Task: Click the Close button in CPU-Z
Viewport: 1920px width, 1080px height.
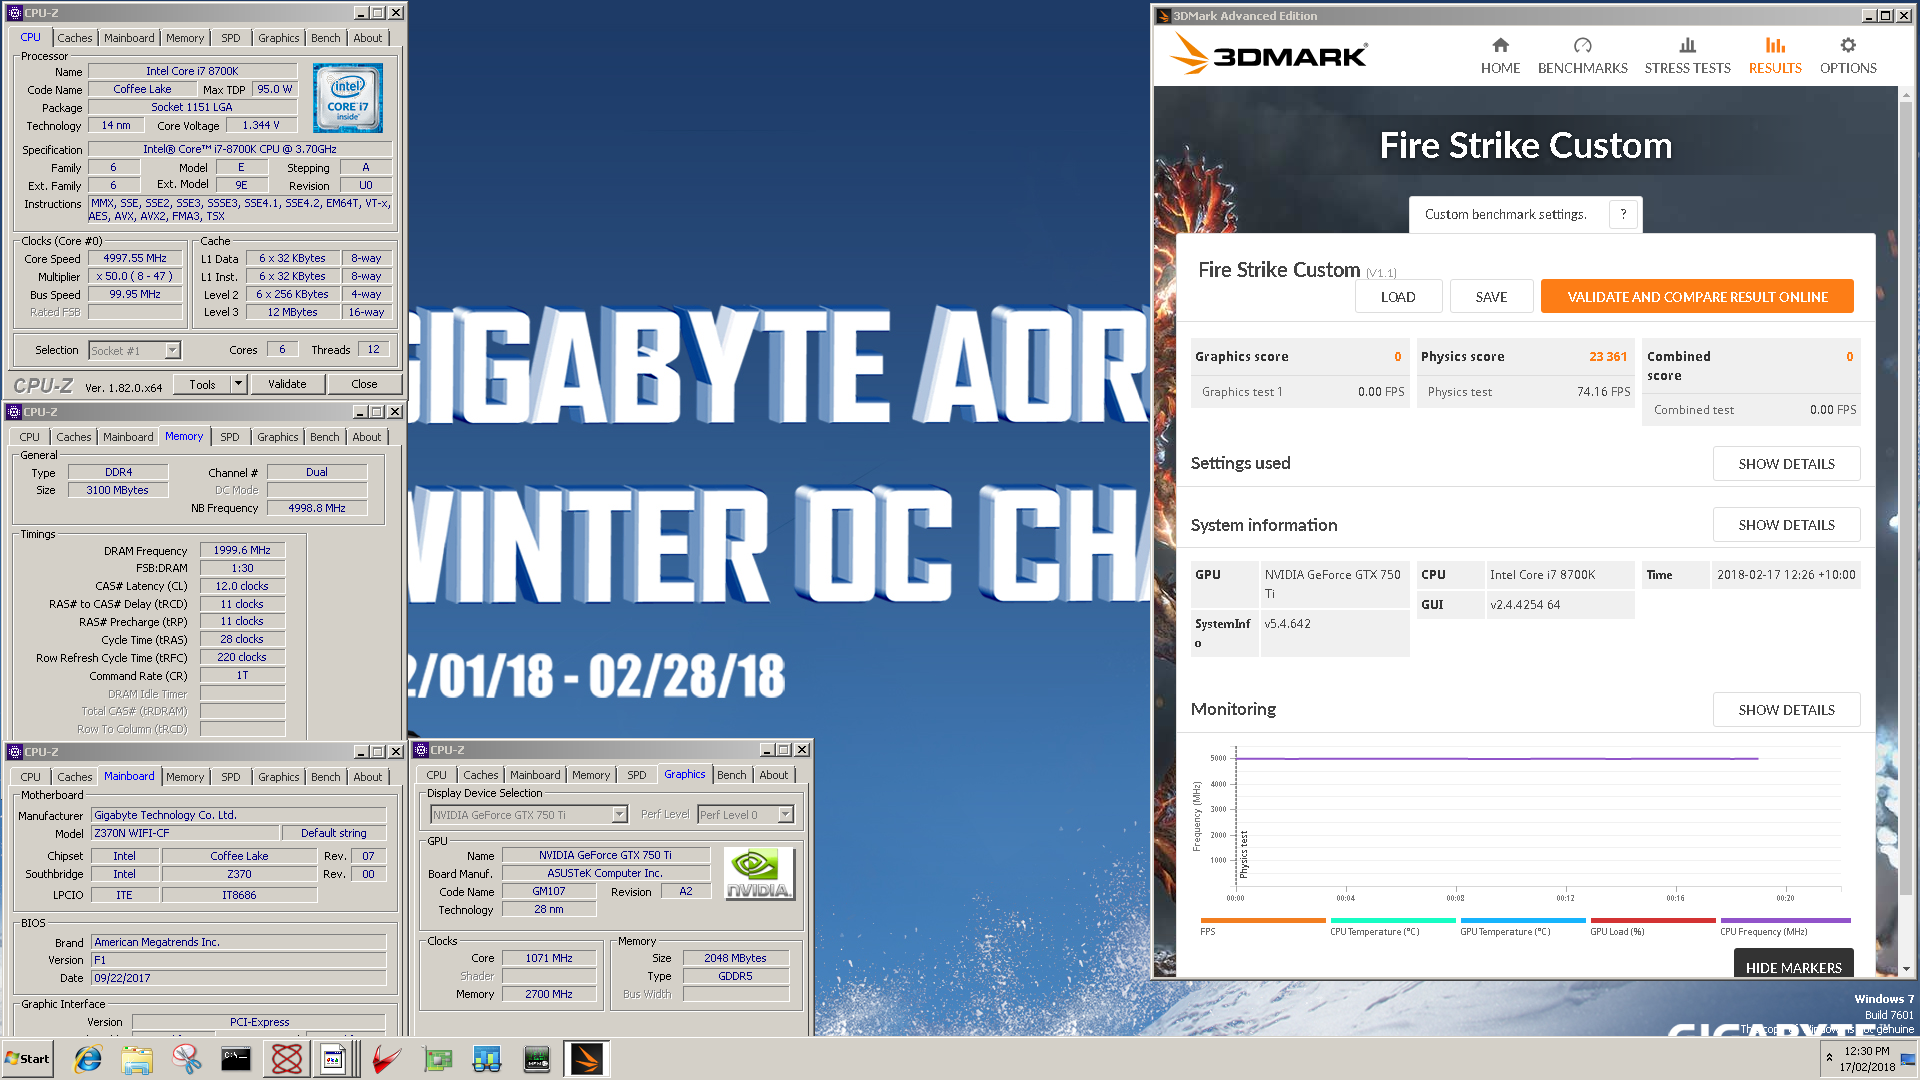Action: tap(364, 384)
